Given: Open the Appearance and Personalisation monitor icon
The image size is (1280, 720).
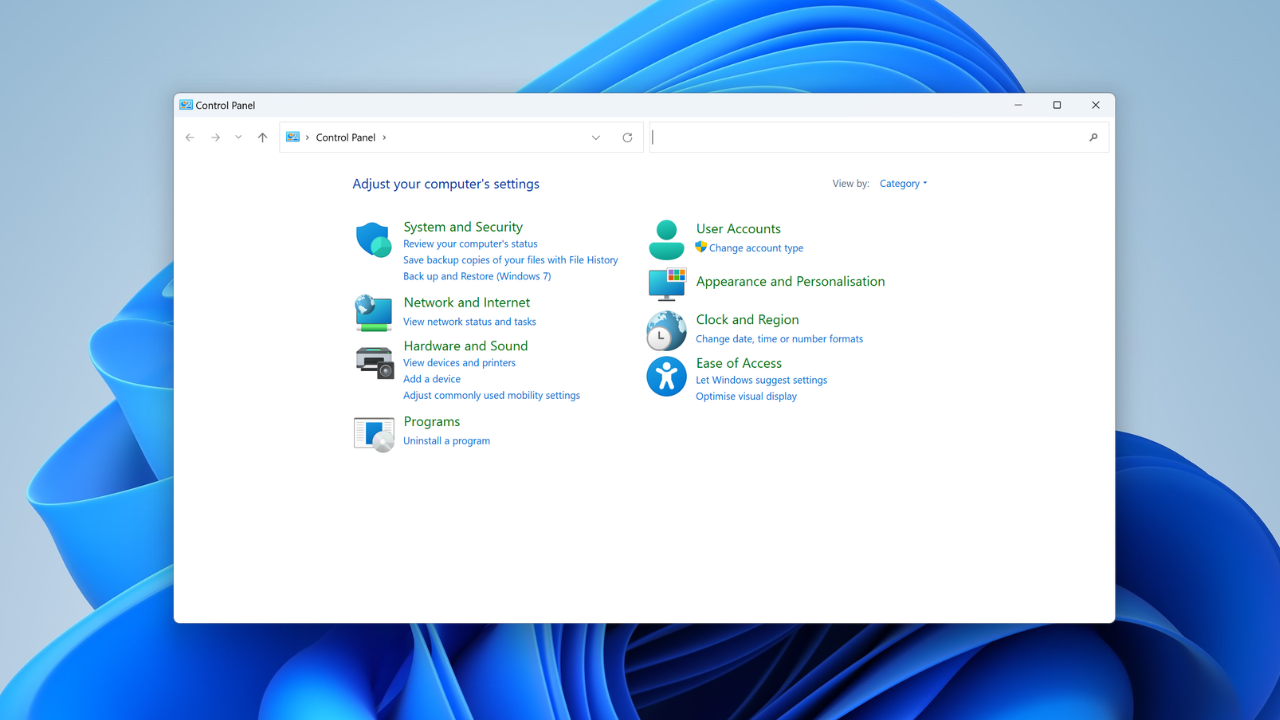Looking at the screenshot, I should tap(667, 284).
